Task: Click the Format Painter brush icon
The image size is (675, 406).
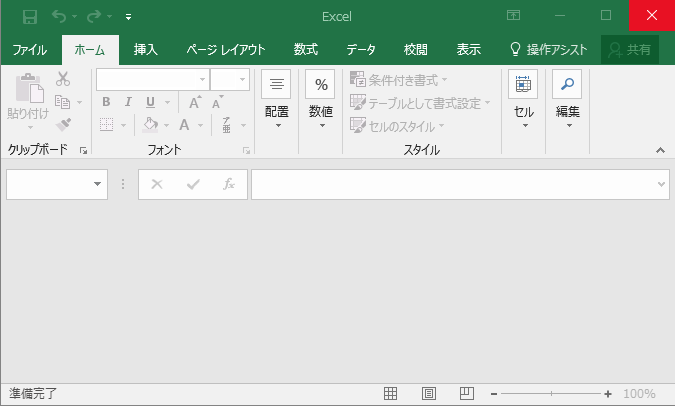Action: coord(63,125)
